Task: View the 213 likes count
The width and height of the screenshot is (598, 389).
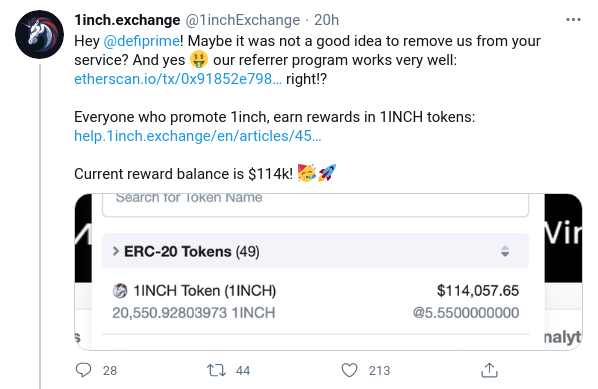Action: point(379,370)
